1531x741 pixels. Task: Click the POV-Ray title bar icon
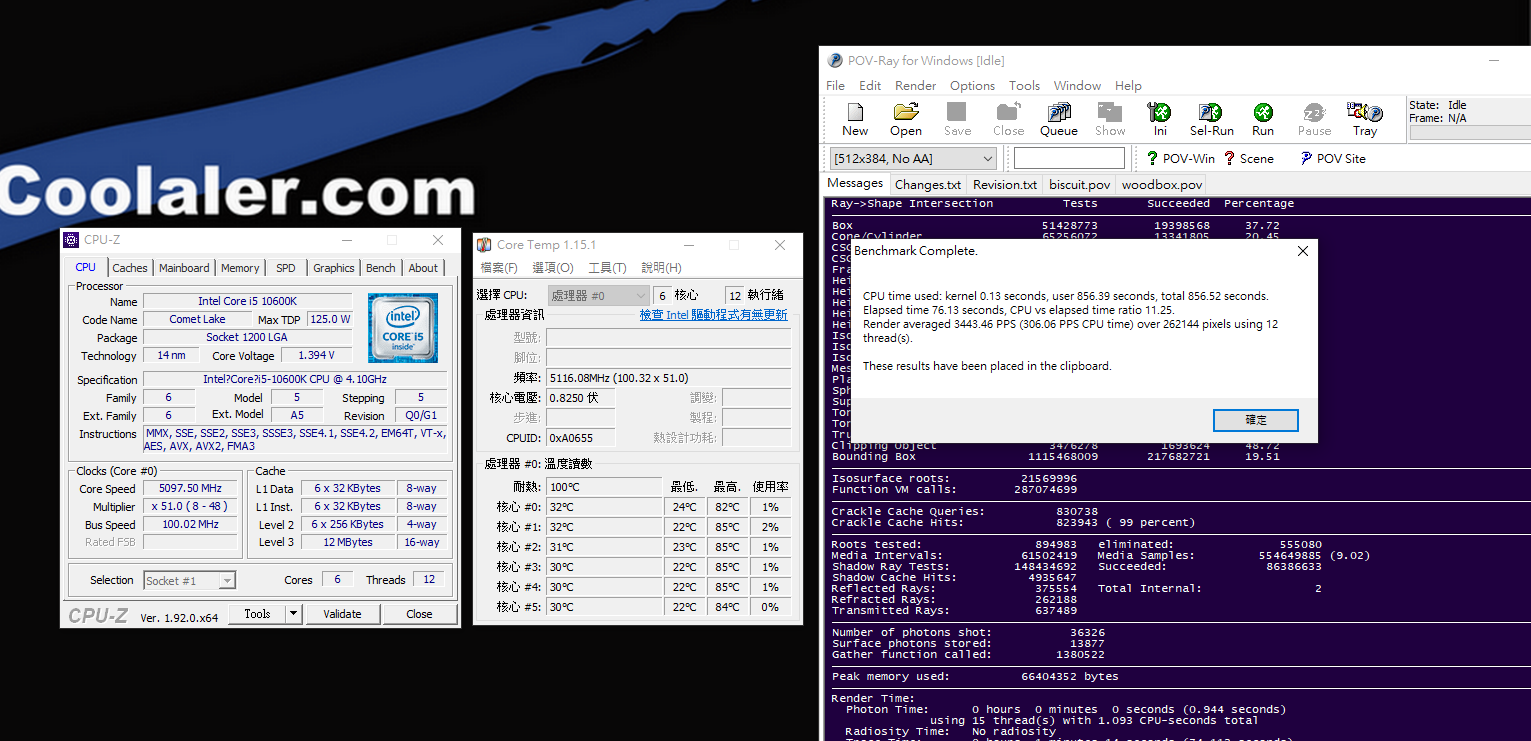pos(836,60)
